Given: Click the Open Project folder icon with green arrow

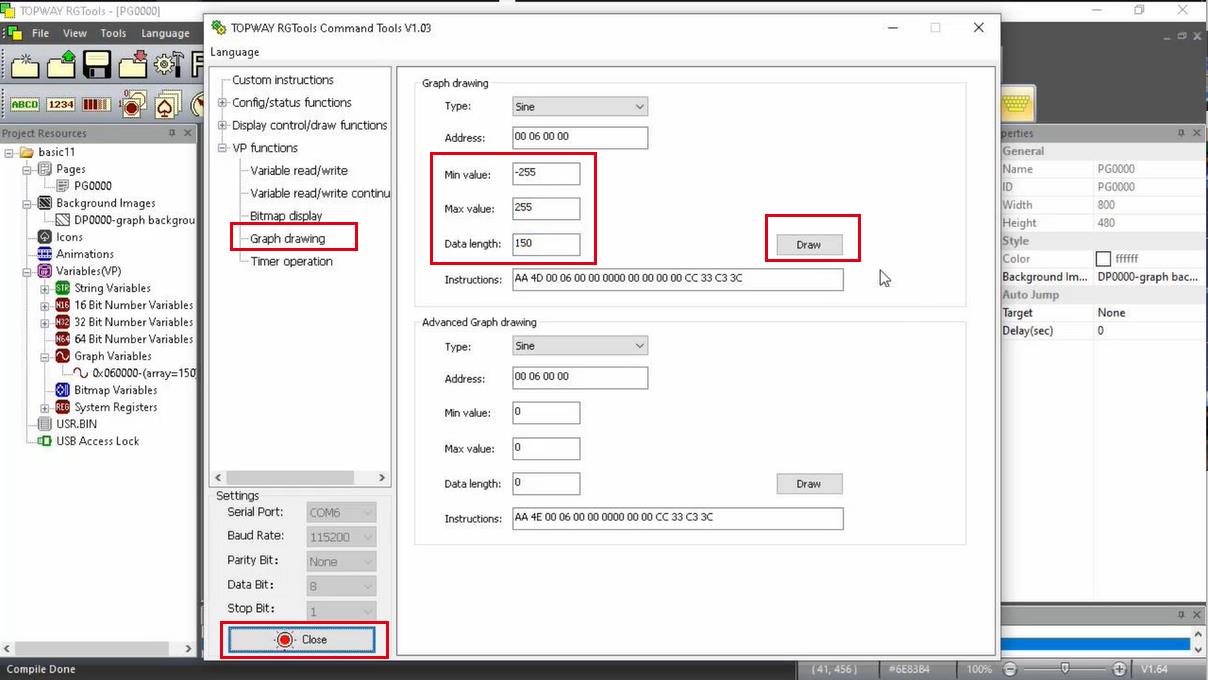Looking at the screenshot, I should [x=60, y=65].
